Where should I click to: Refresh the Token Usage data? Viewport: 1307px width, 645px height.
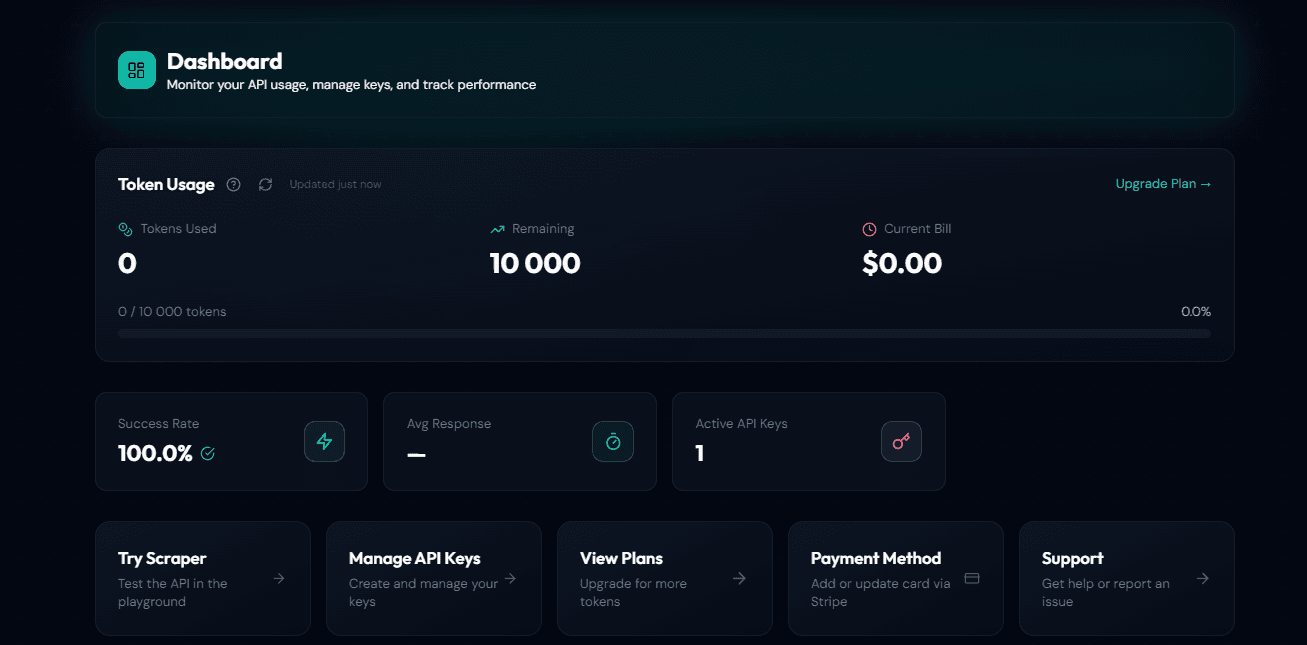[264, 184]
